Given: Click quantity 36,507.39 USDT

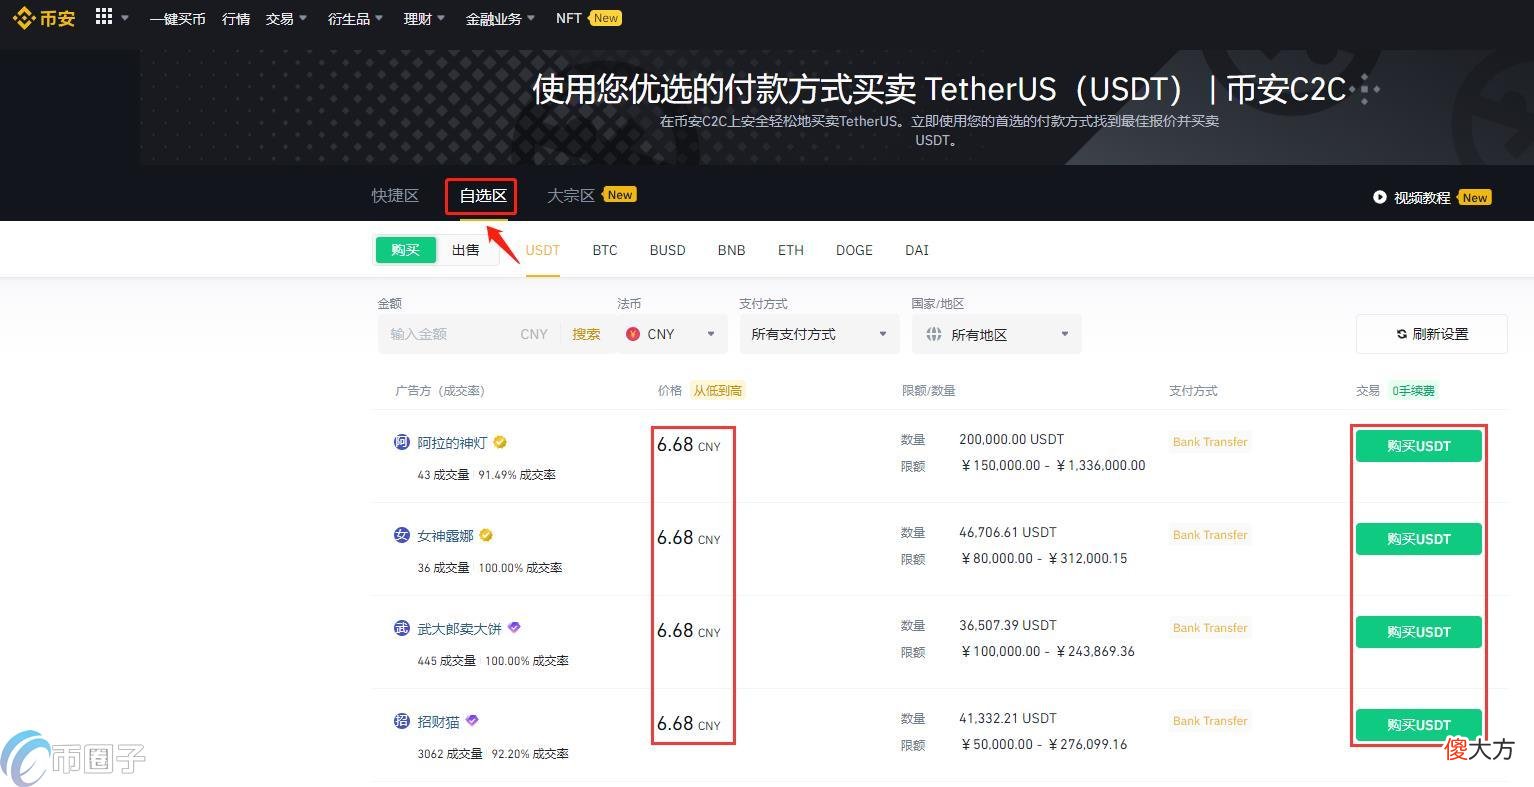Looking at the screenshot, I should [1007, 625].
